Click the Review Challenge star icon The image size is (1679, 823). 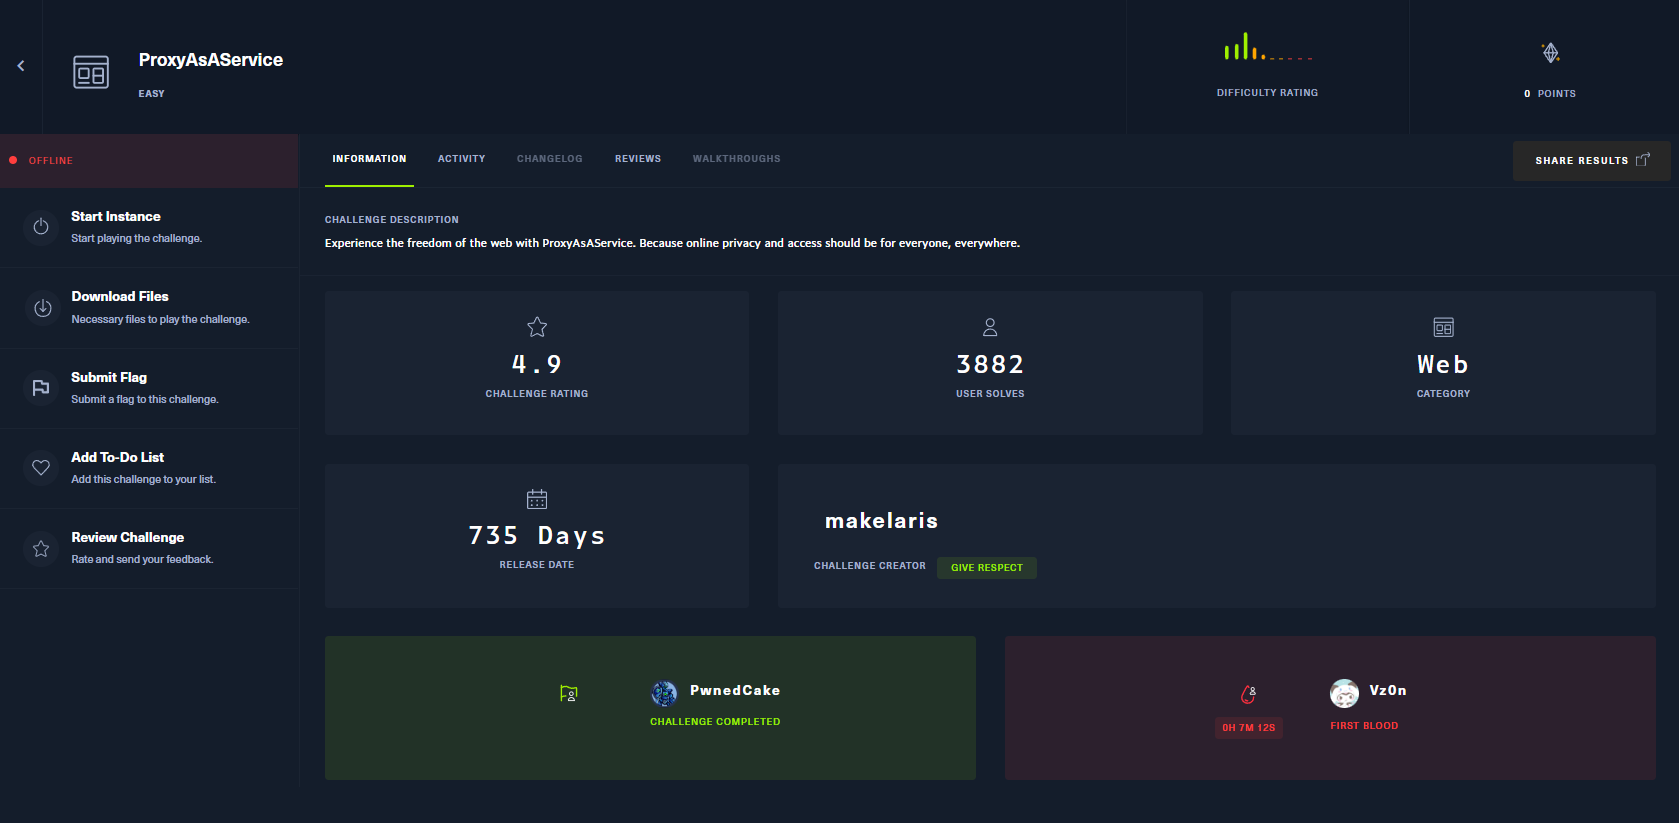point(41,548)
